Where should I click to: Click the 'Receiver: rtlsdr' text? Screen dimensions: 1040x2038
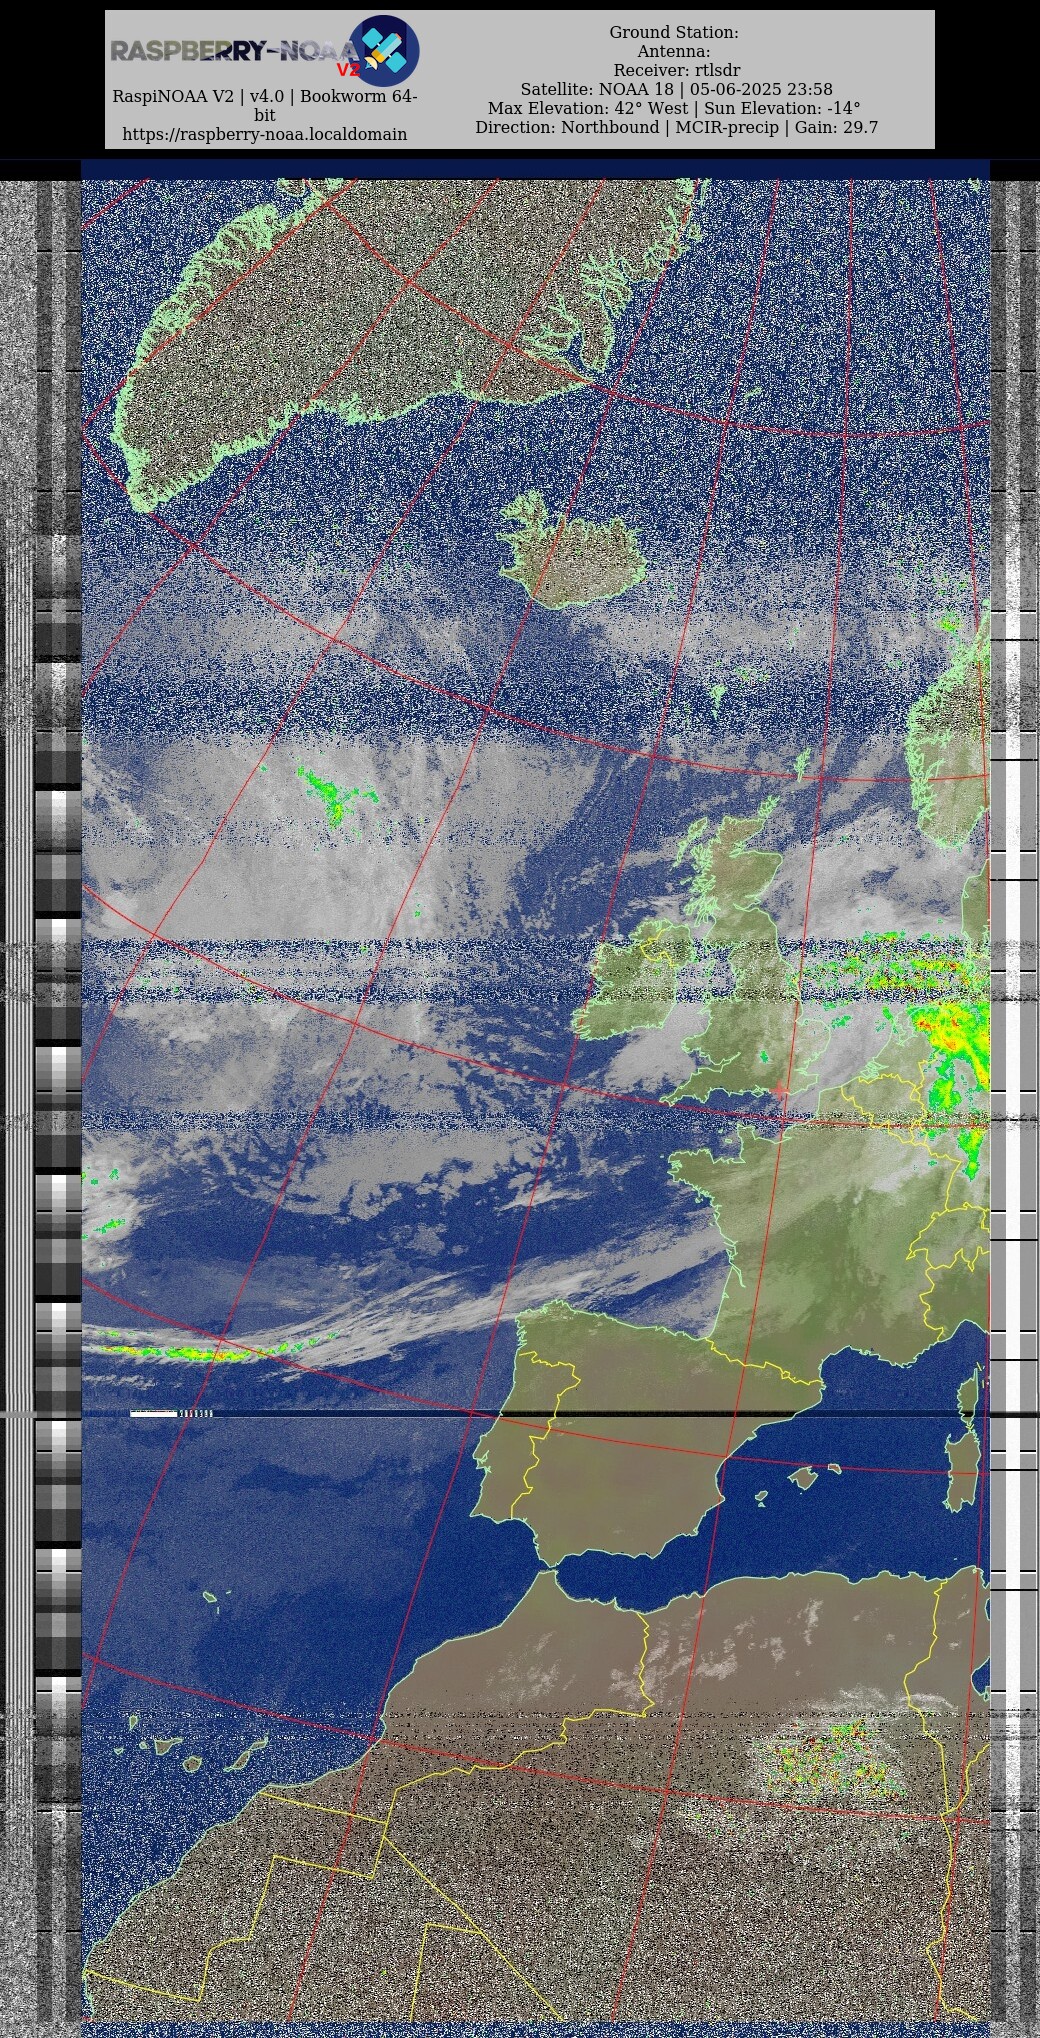click(x=677, y=70)
